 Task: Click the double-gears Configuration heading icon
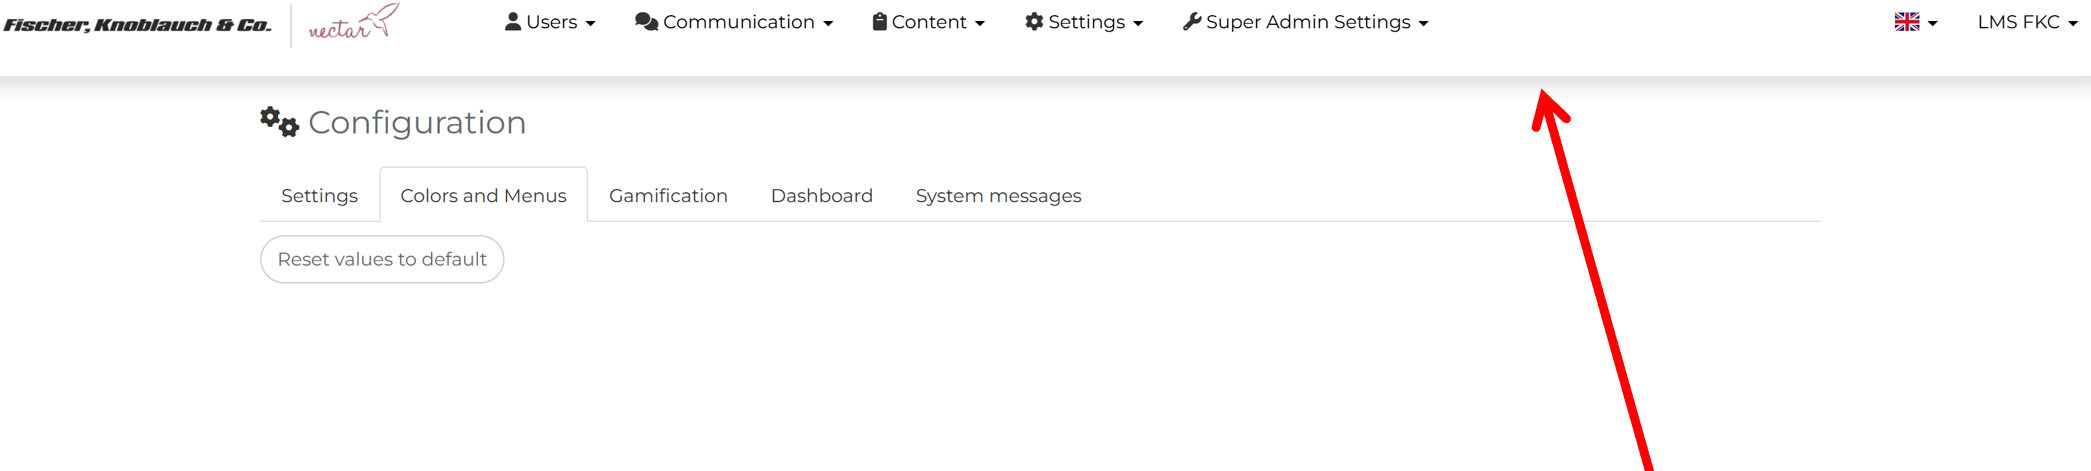tap(279, 122)
